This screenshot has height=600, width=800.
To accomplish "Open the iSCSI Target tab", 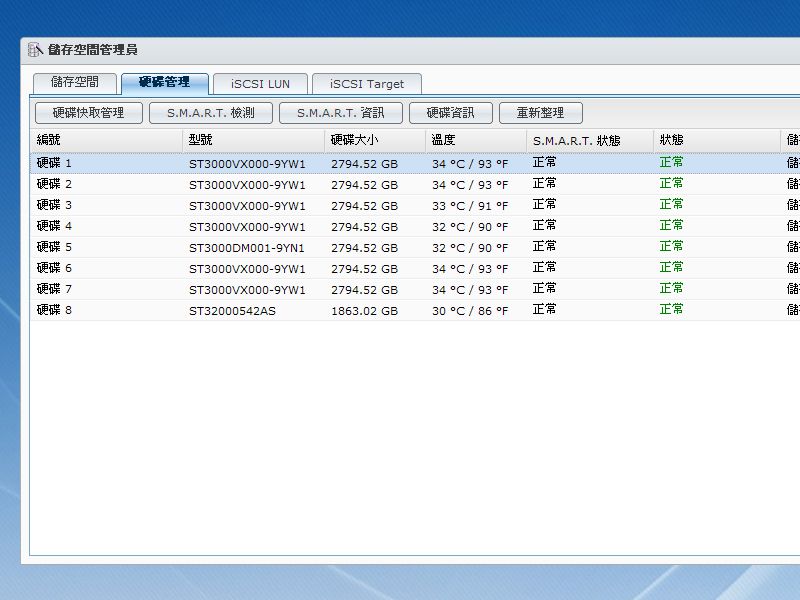I will (x=367, y=84).
